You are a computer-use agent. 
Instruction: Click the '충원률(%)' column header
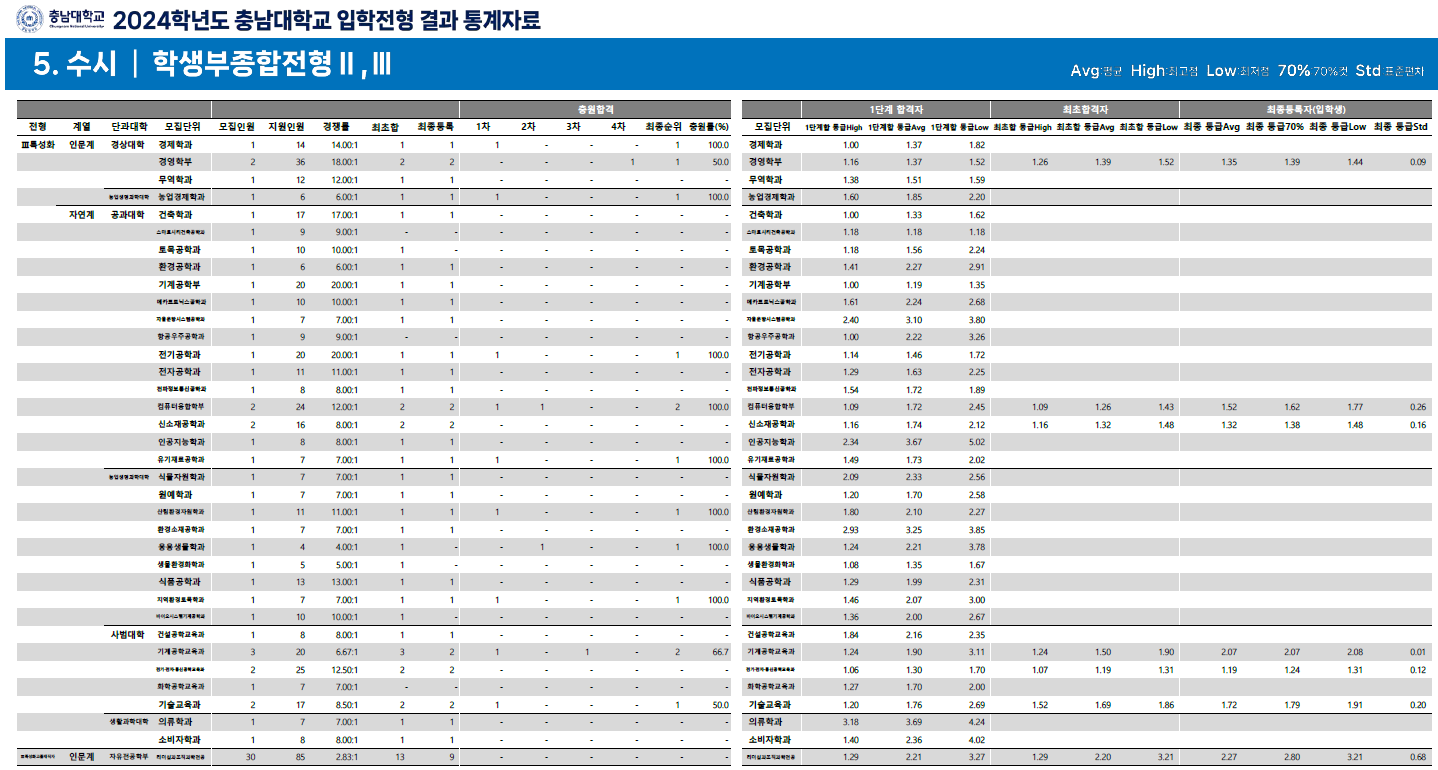pos(708,127)
